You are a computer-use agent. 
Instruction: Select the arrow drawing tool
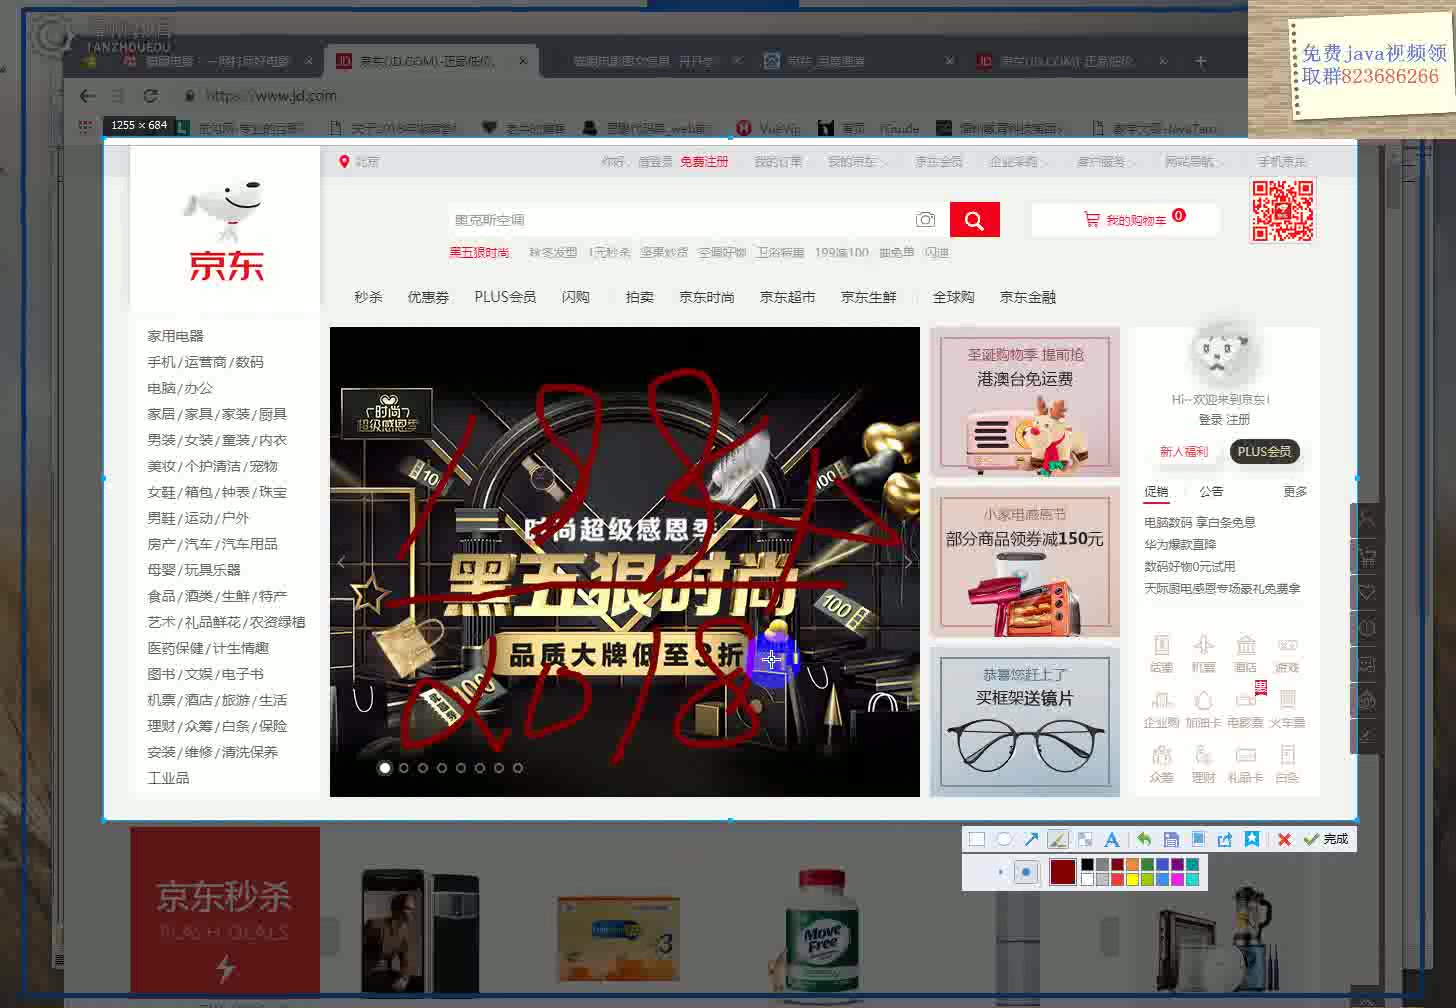coord(1031,840)
